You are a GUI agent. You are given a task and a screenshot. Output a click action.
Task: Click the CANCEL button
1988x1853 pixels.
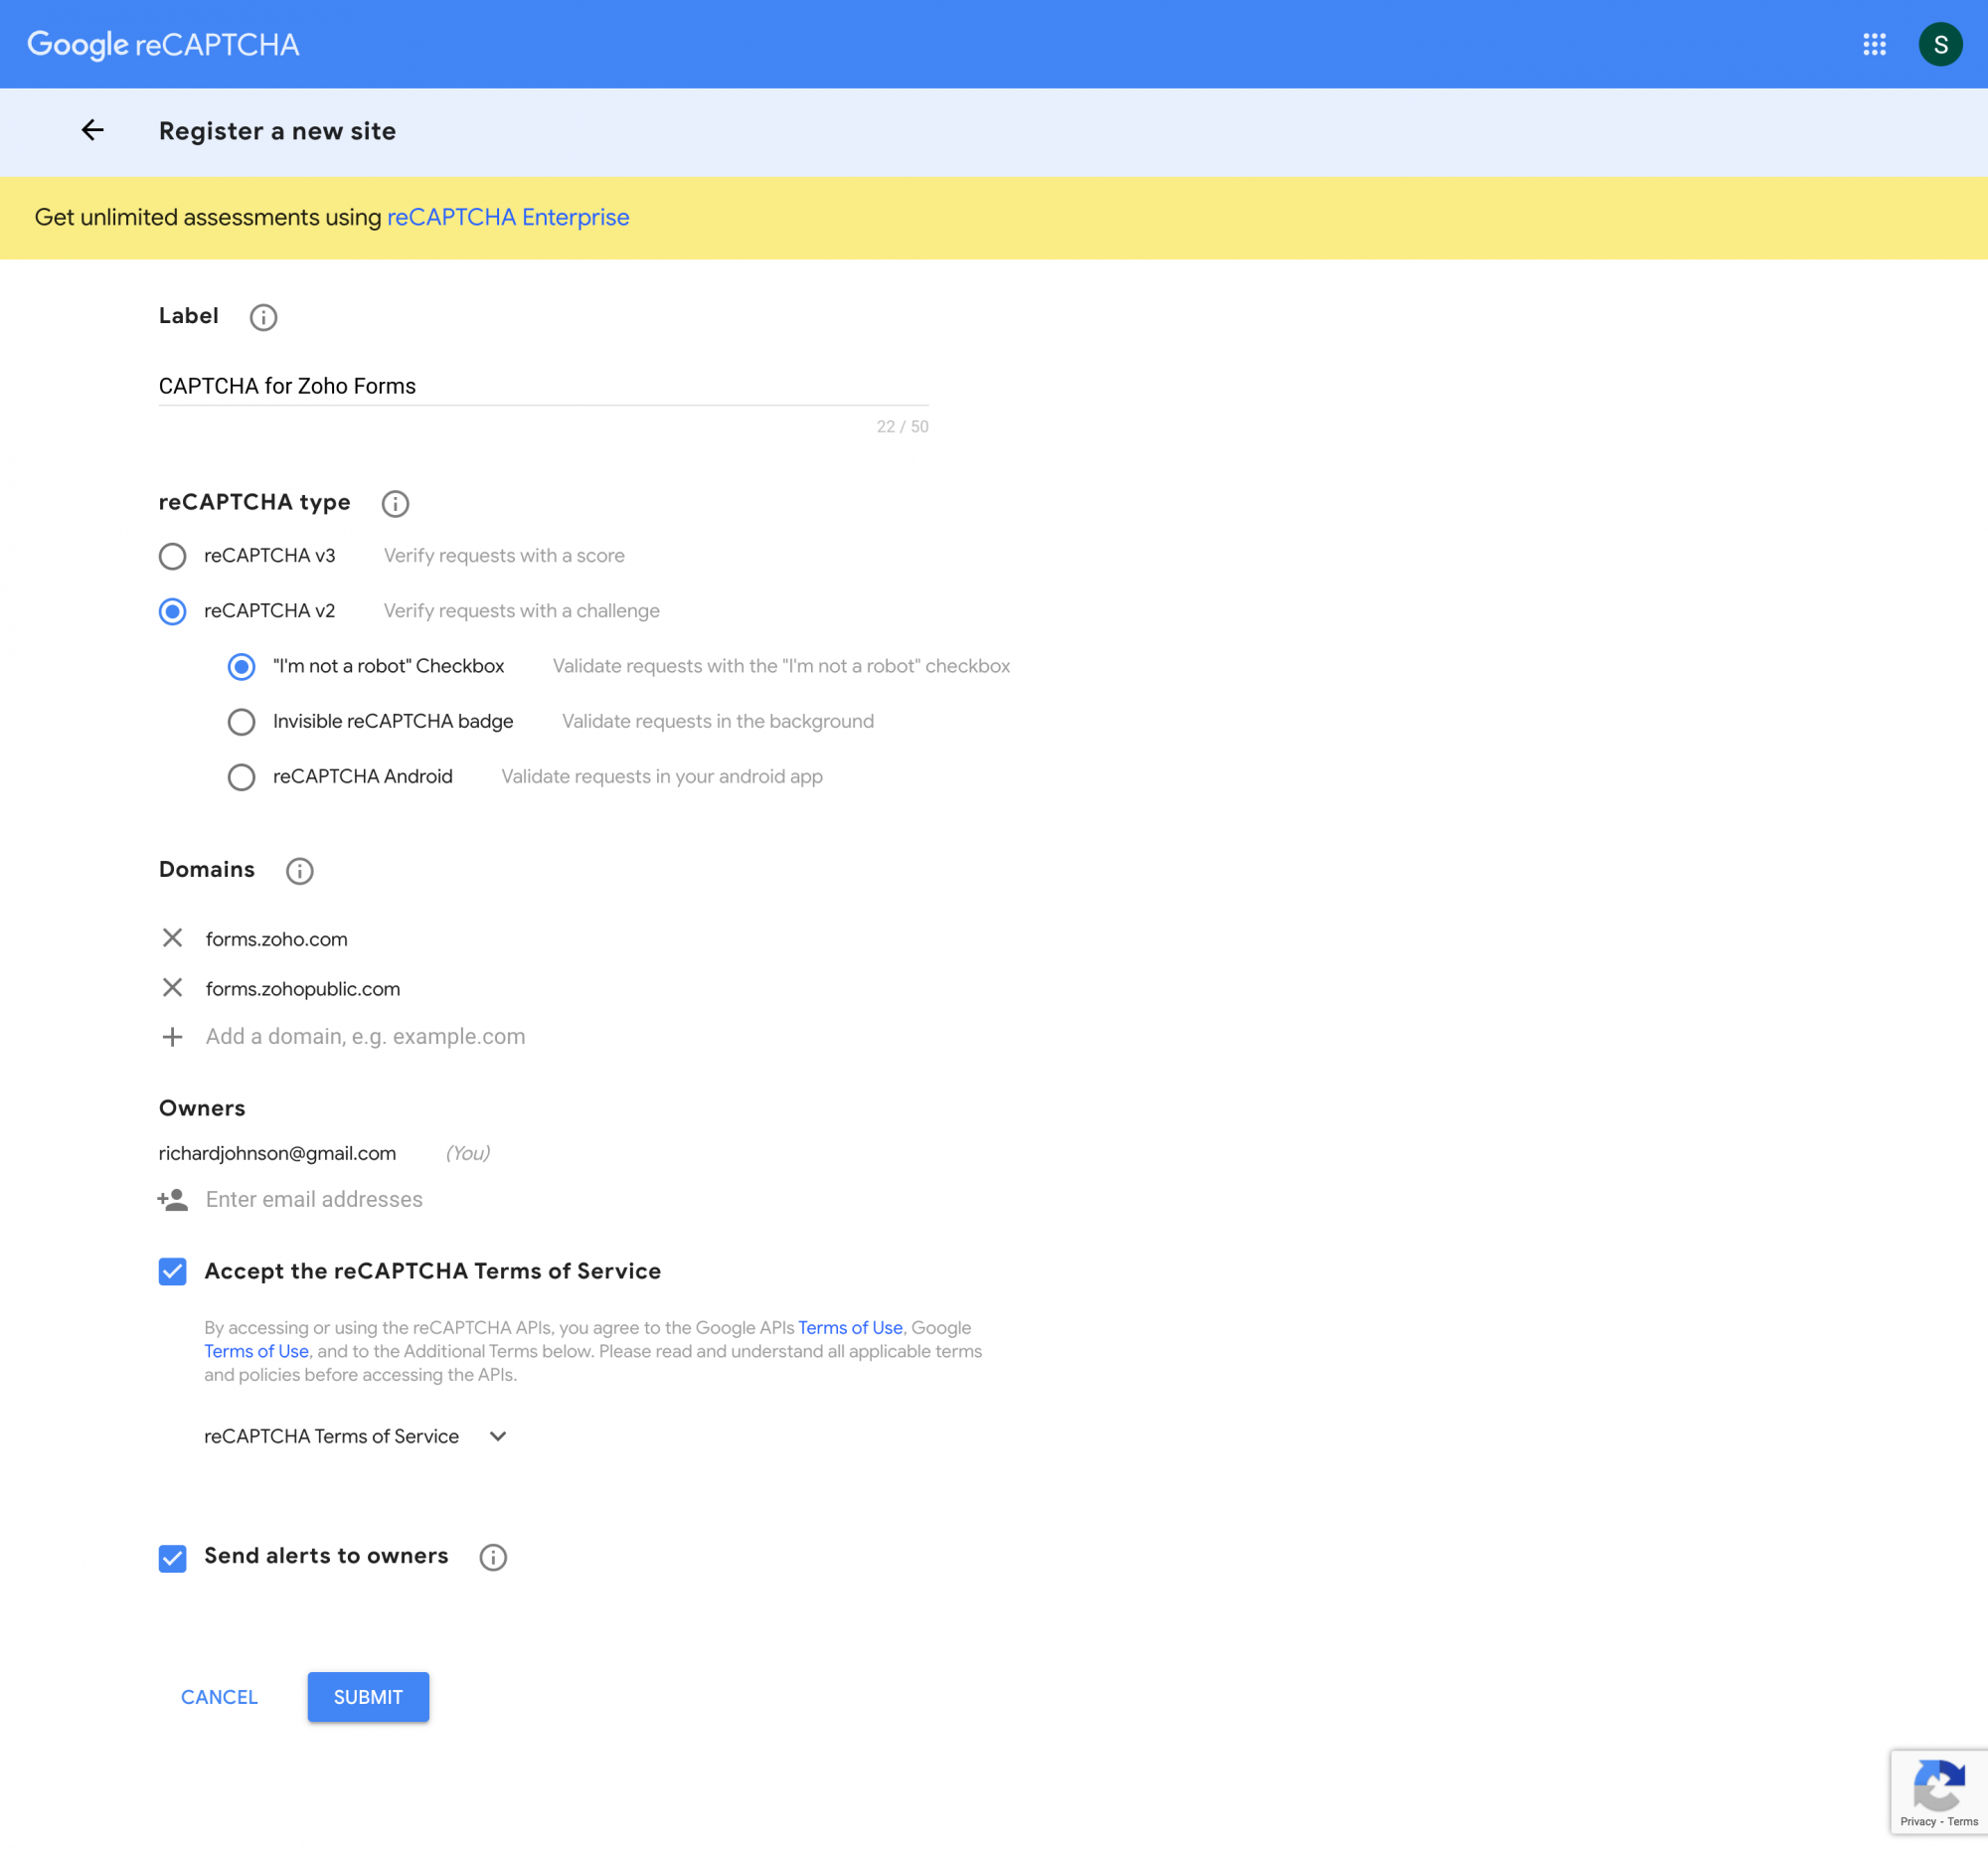pyautogui.click(x=219, y=1697)
